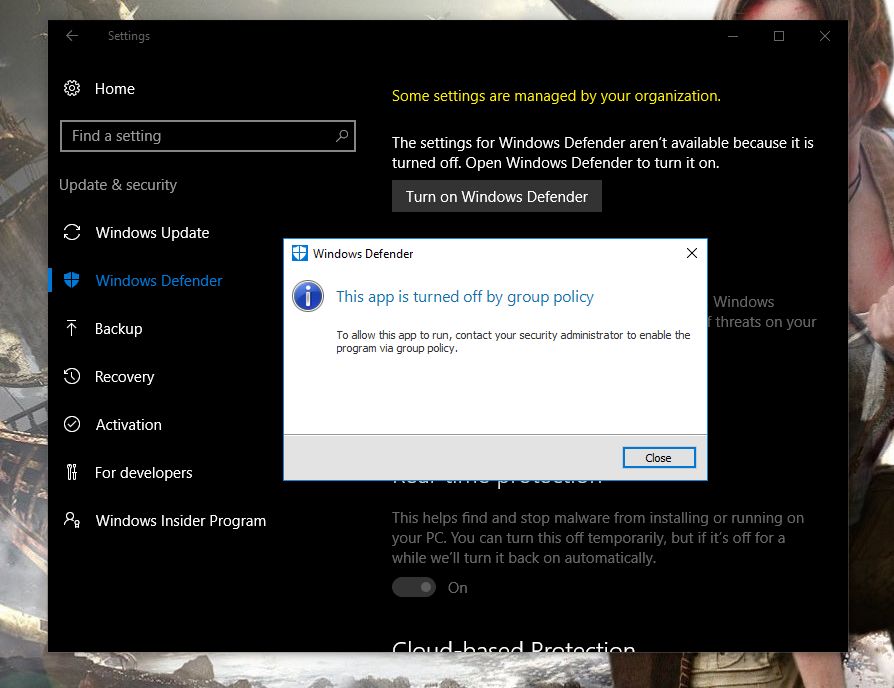Click 'Some settings are managed by your organization' text
Image resolution: width=894 pixels, height=688 pixels.
tap(556, 96)
